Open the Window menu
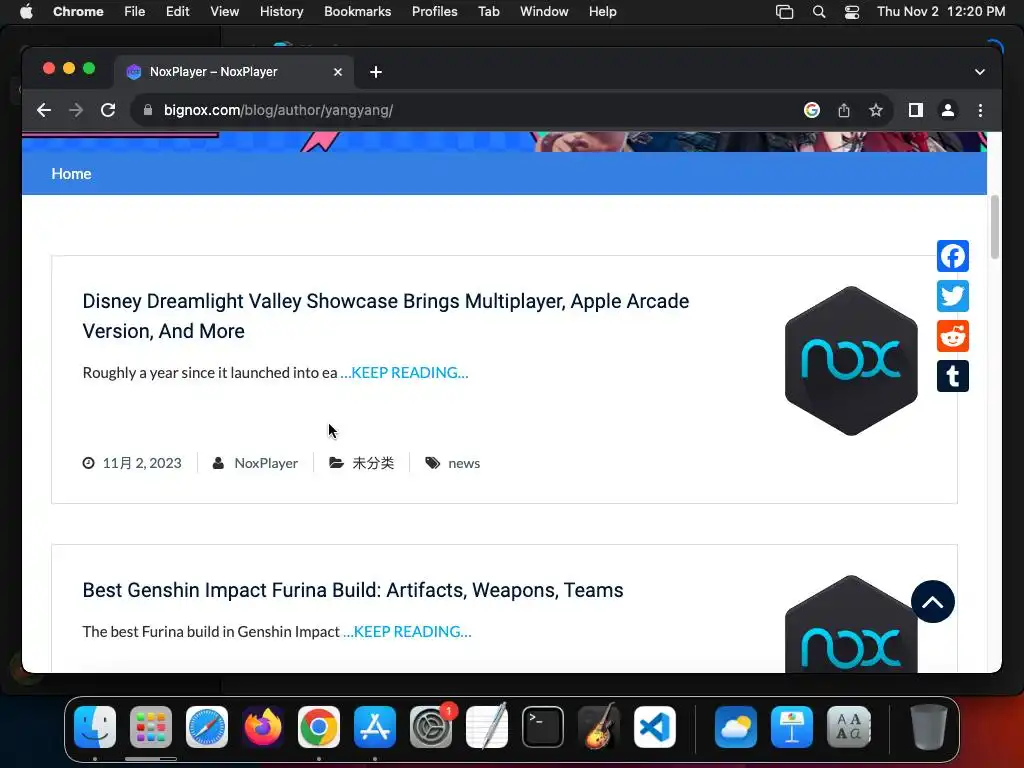 coord(544,12)
